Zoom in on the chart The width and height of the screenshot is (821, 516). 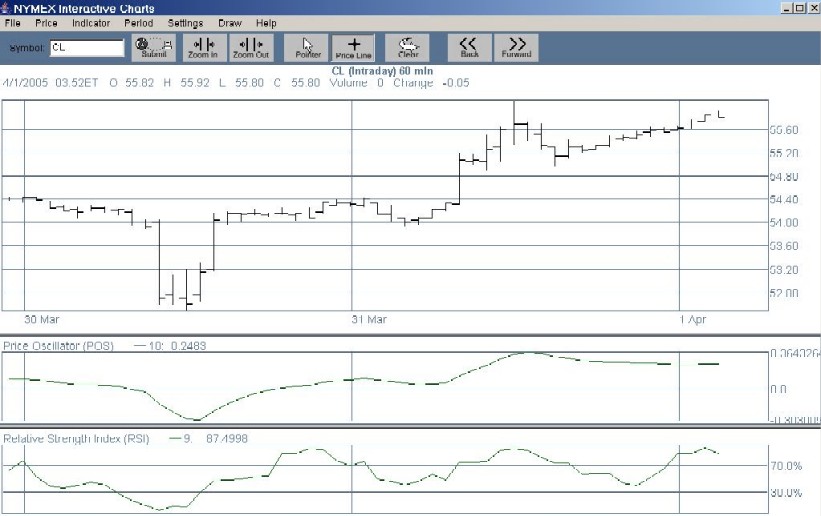pos(203,47)
